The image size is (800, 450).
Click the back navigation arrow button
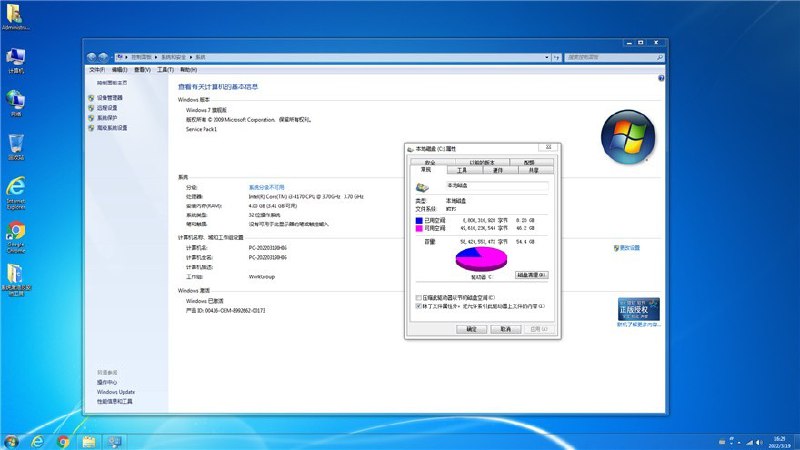point(91,58)
